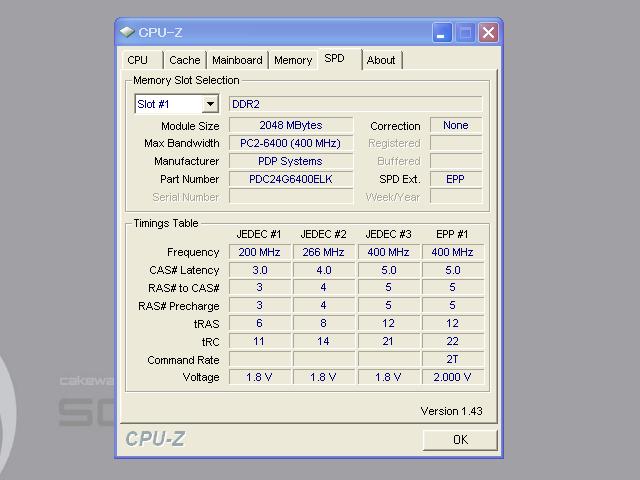640x480 pixels.
Task: Click the 200 MHz frequency cell
Action: [x=260, y=252]
